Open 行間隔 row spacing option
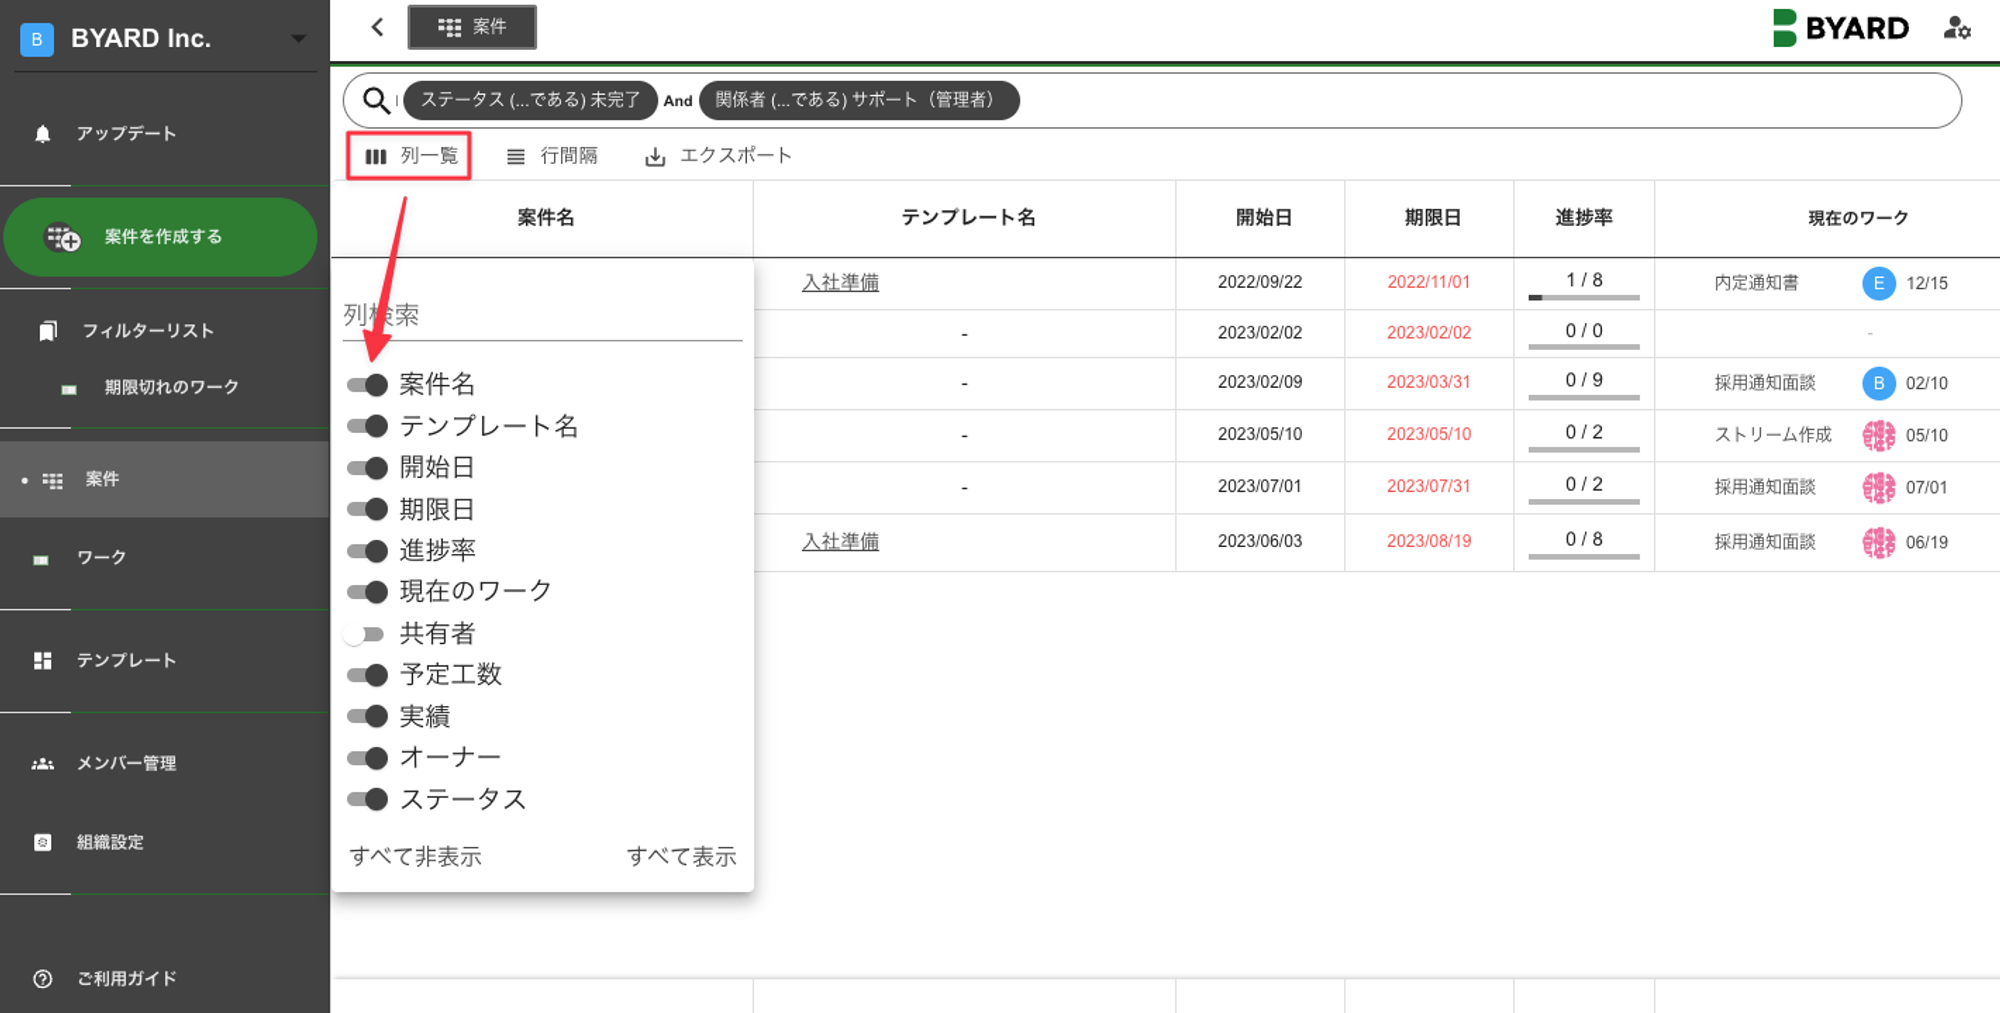Screen dimensions: 2000x1013 tap(552, 156)
